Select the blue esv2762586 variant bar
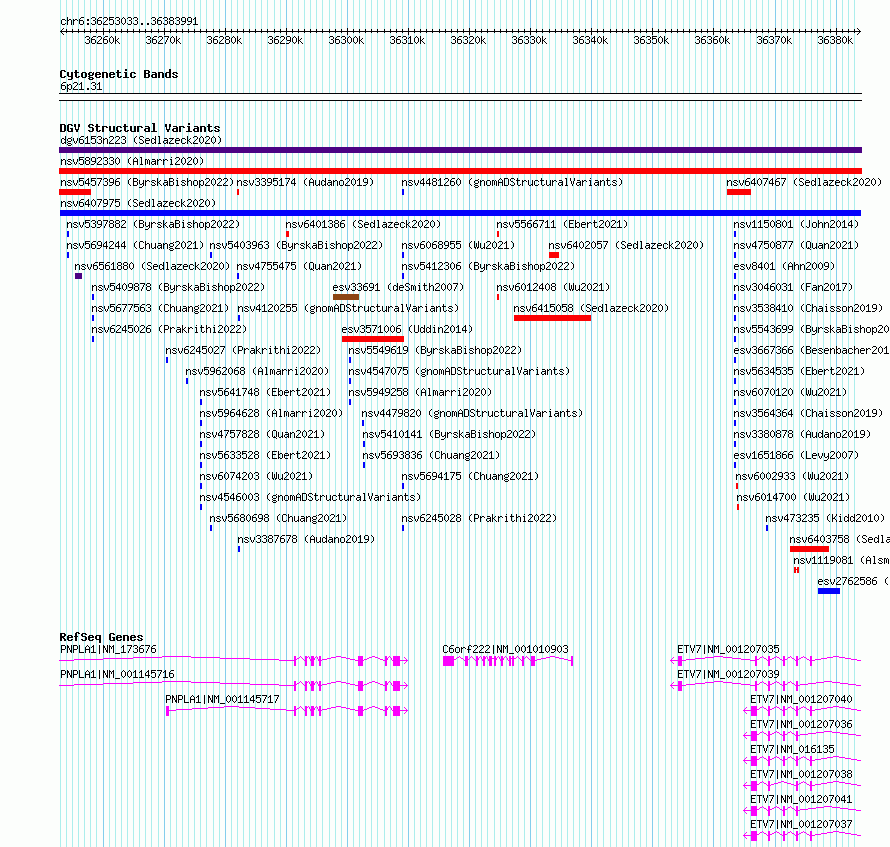 829,591
